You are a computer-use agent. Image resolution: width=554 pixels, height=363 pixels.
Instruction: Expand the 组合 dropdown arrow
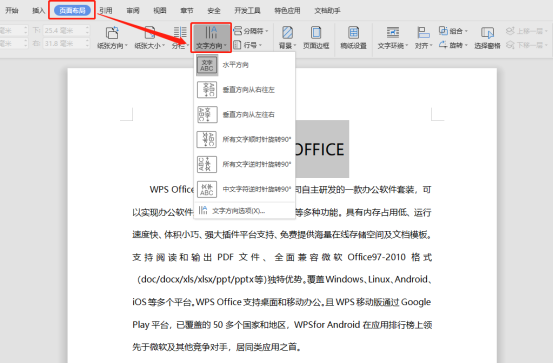click(x=466, y=31)
